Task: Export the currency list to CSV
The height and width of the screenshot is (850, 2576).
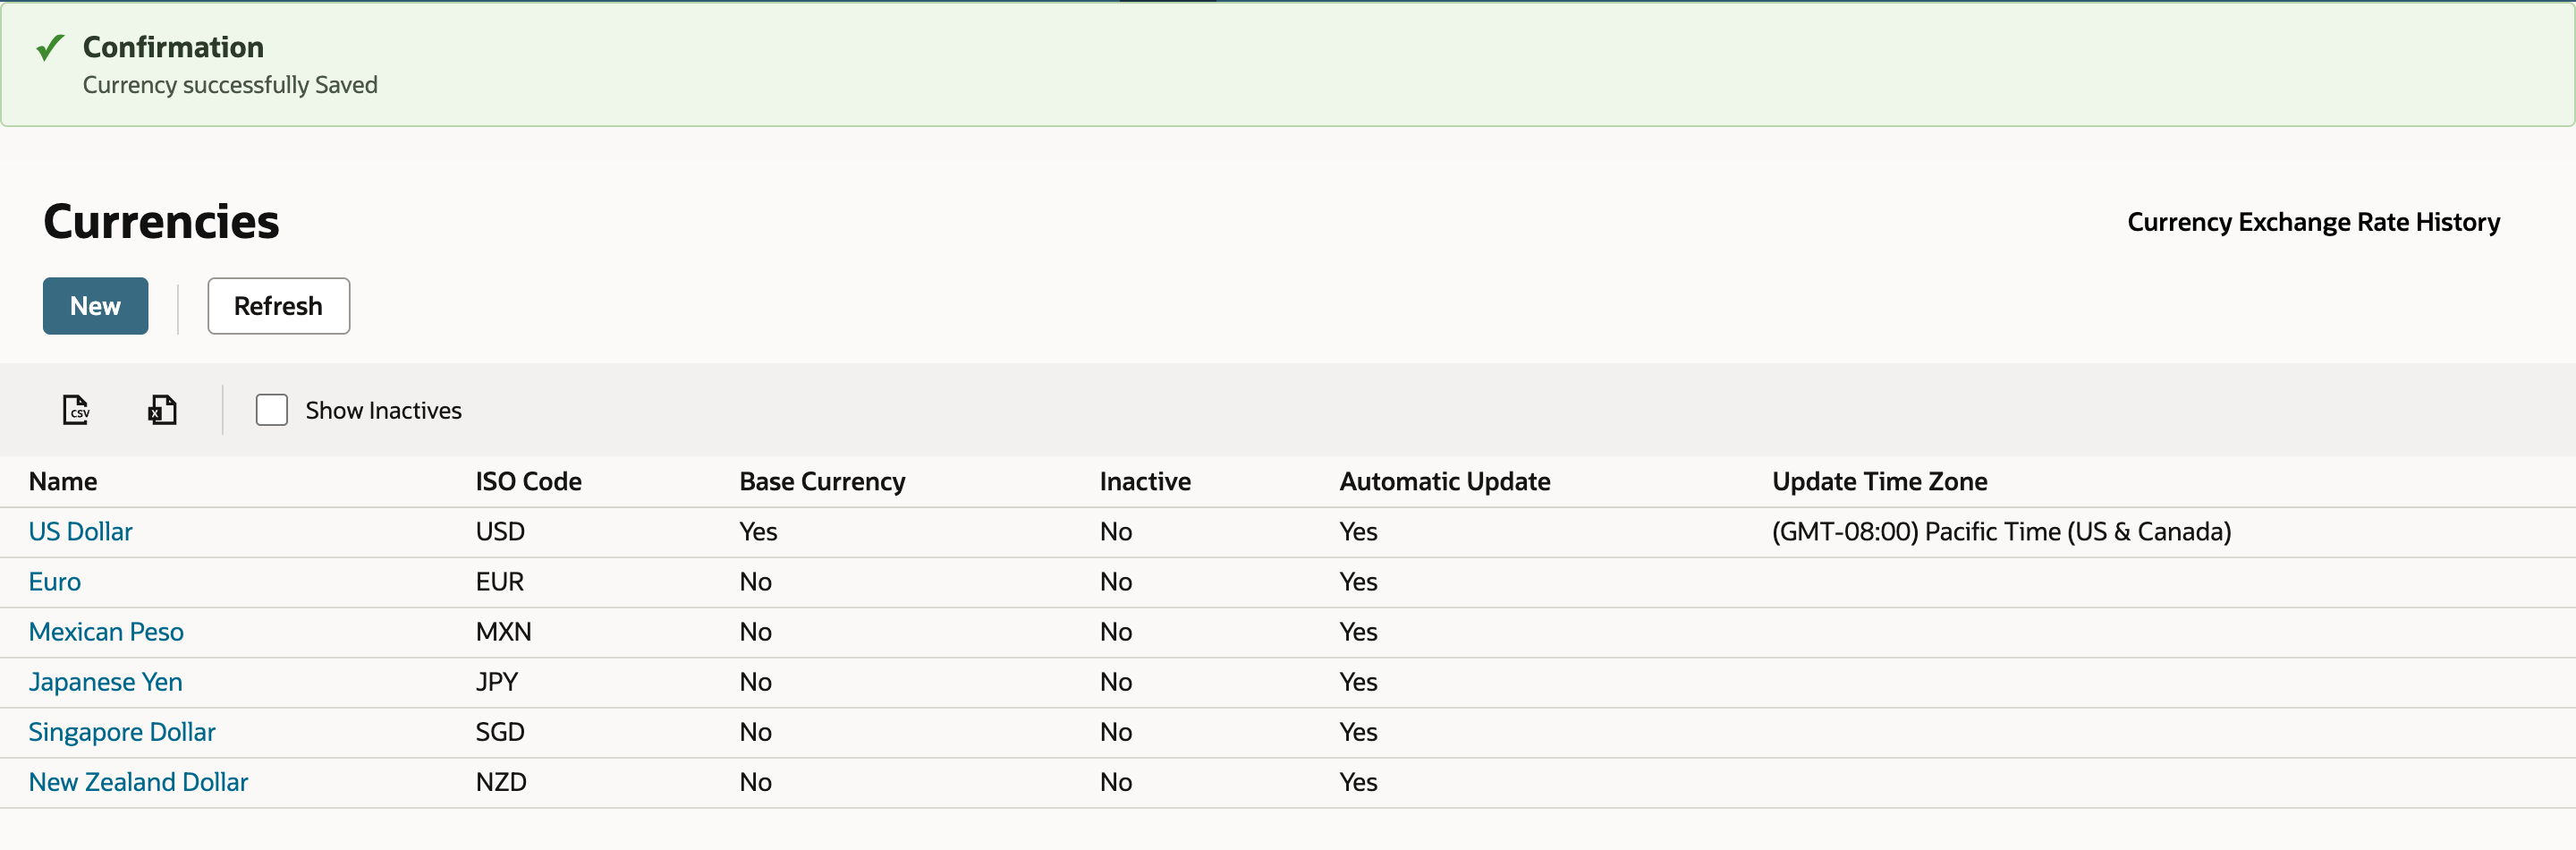Action: tap(76, 410)
